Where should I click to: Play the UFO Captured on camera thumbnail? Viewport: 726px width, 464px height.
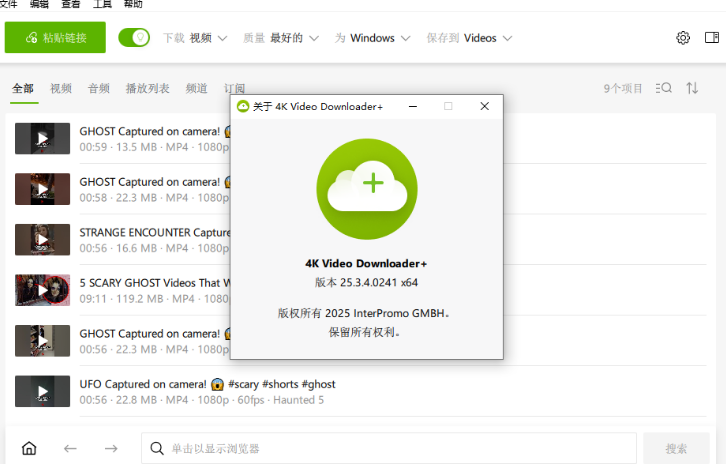point(42,391)
